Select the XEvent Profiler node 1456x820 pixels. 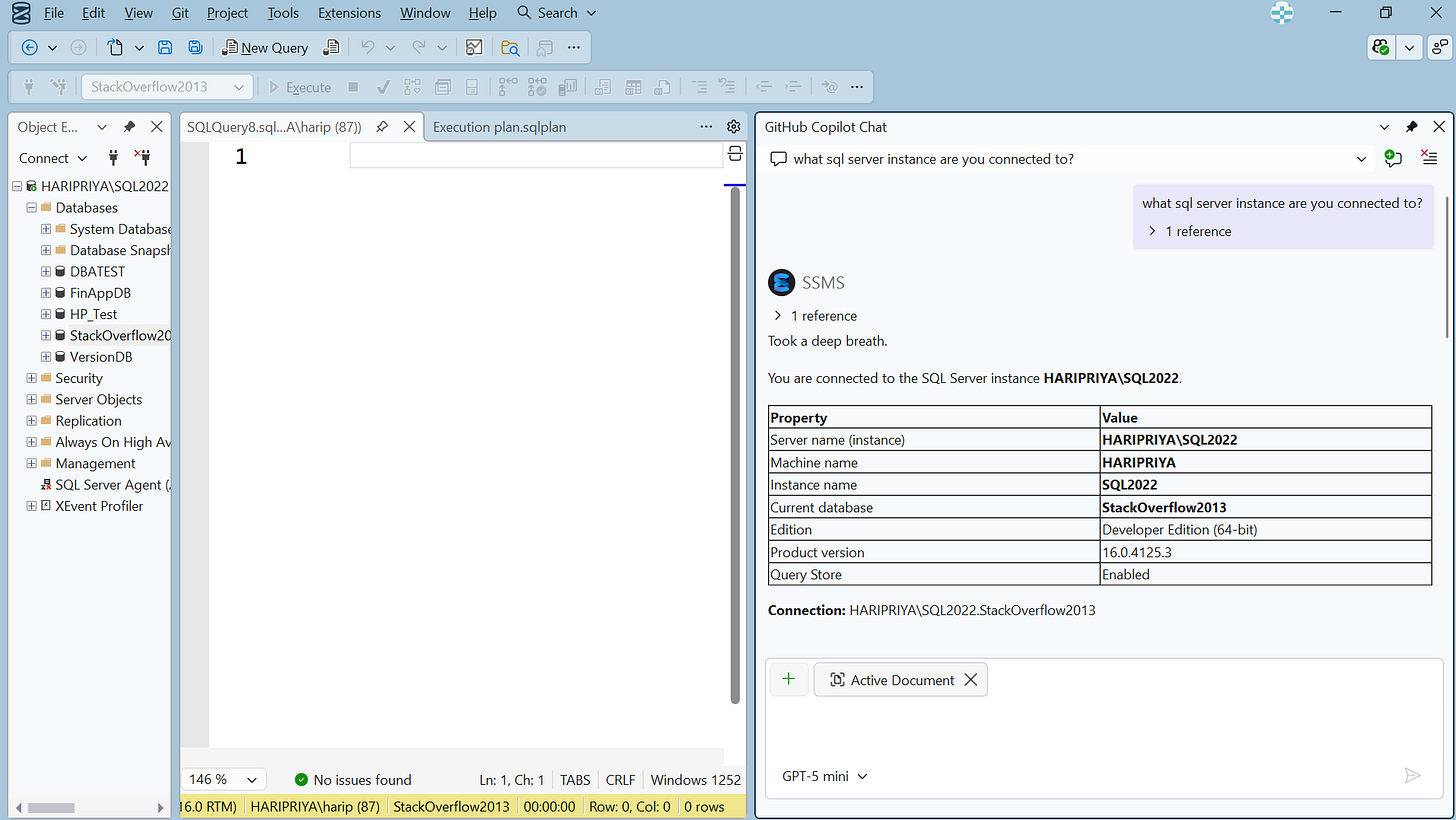(x=99, y=506)
